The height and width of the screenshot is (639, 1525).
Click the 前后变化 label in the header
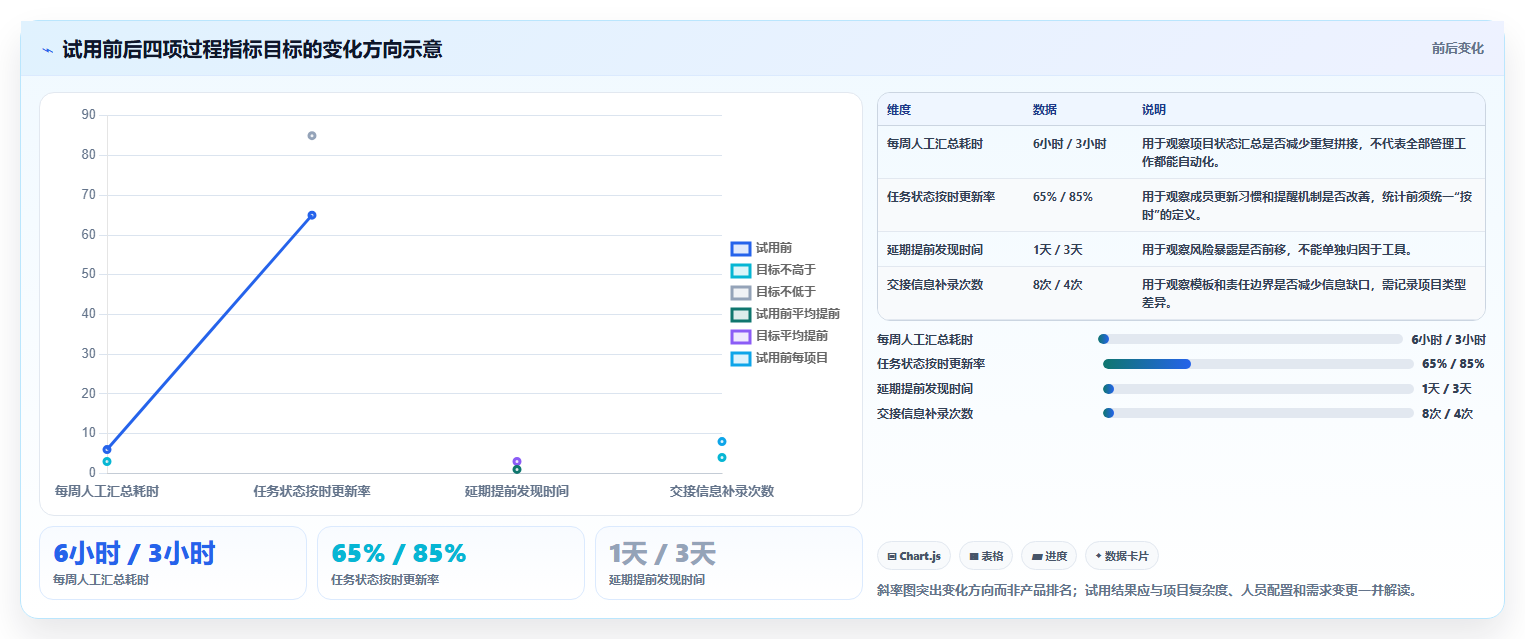(x=1457, y=48)
